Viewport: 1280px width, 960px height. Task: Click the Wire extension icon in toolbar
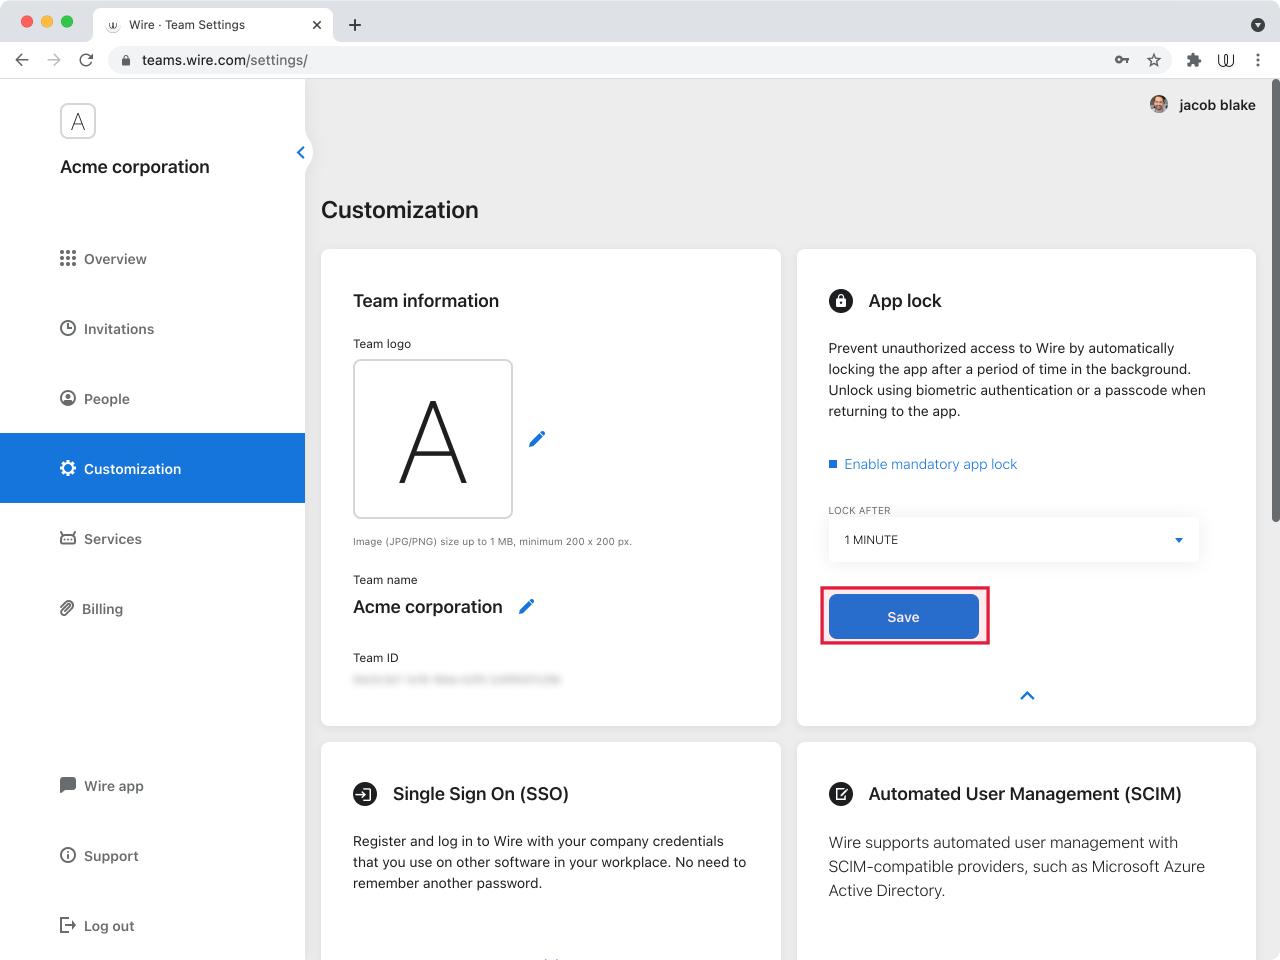pos(1226,60)
